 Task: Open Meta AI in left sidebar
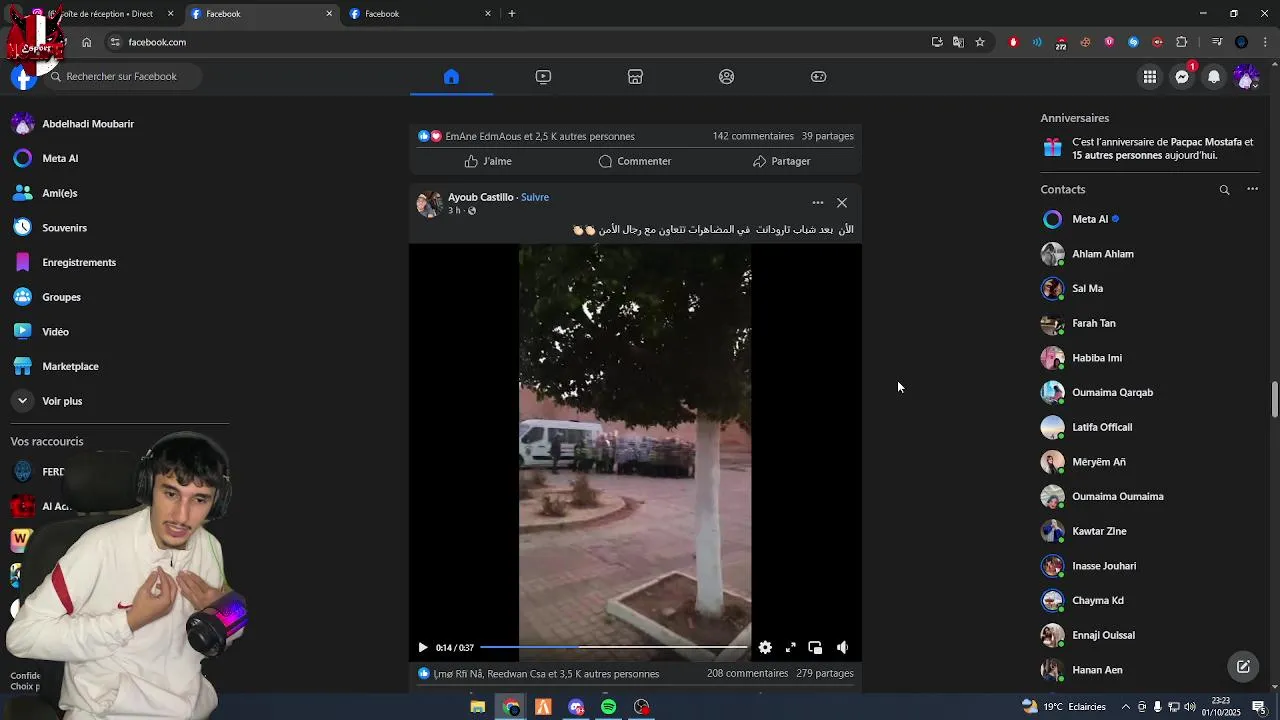(60, 158)
